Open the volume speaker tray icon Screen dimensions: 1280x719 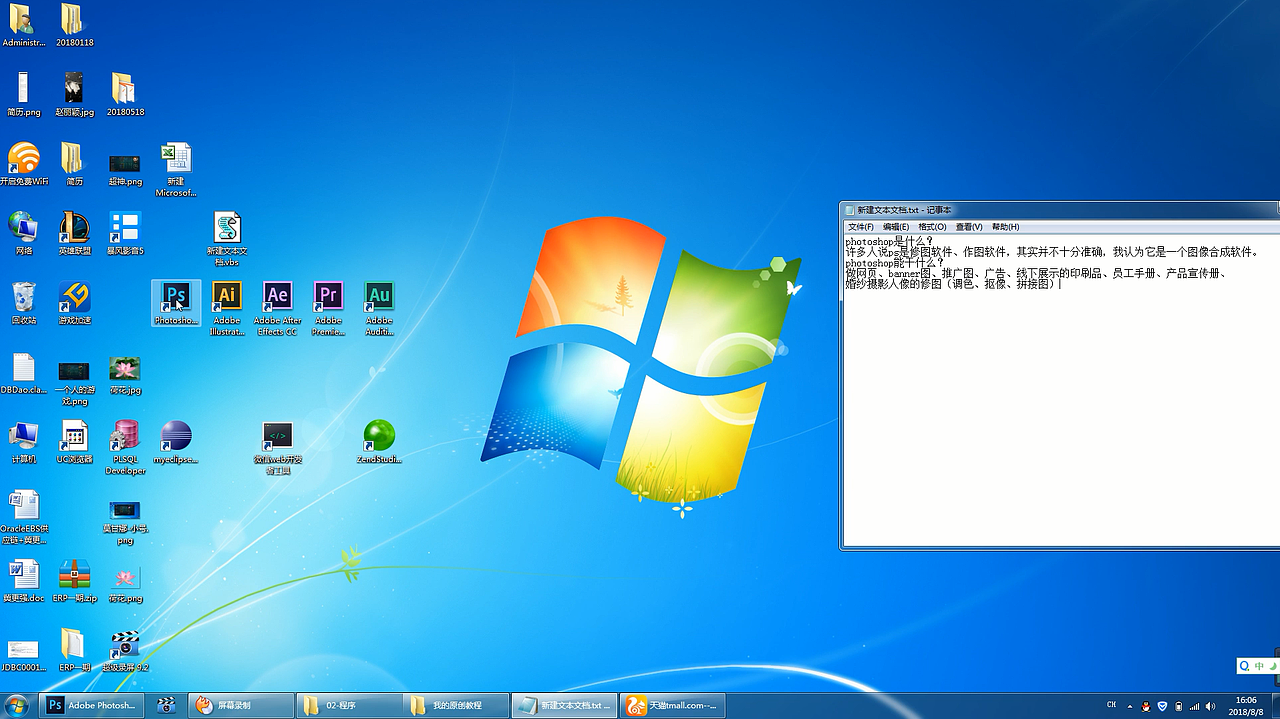(x=1209, y=706)
